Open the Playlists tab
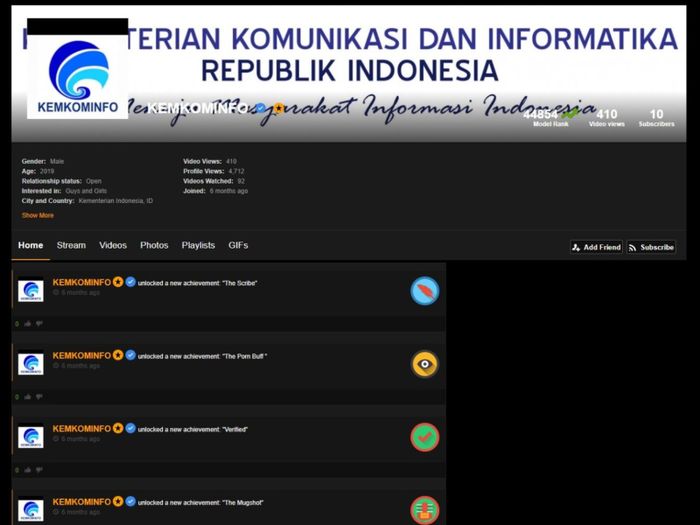This screenshot has width=700, height=525. click(x=198, y=245)
